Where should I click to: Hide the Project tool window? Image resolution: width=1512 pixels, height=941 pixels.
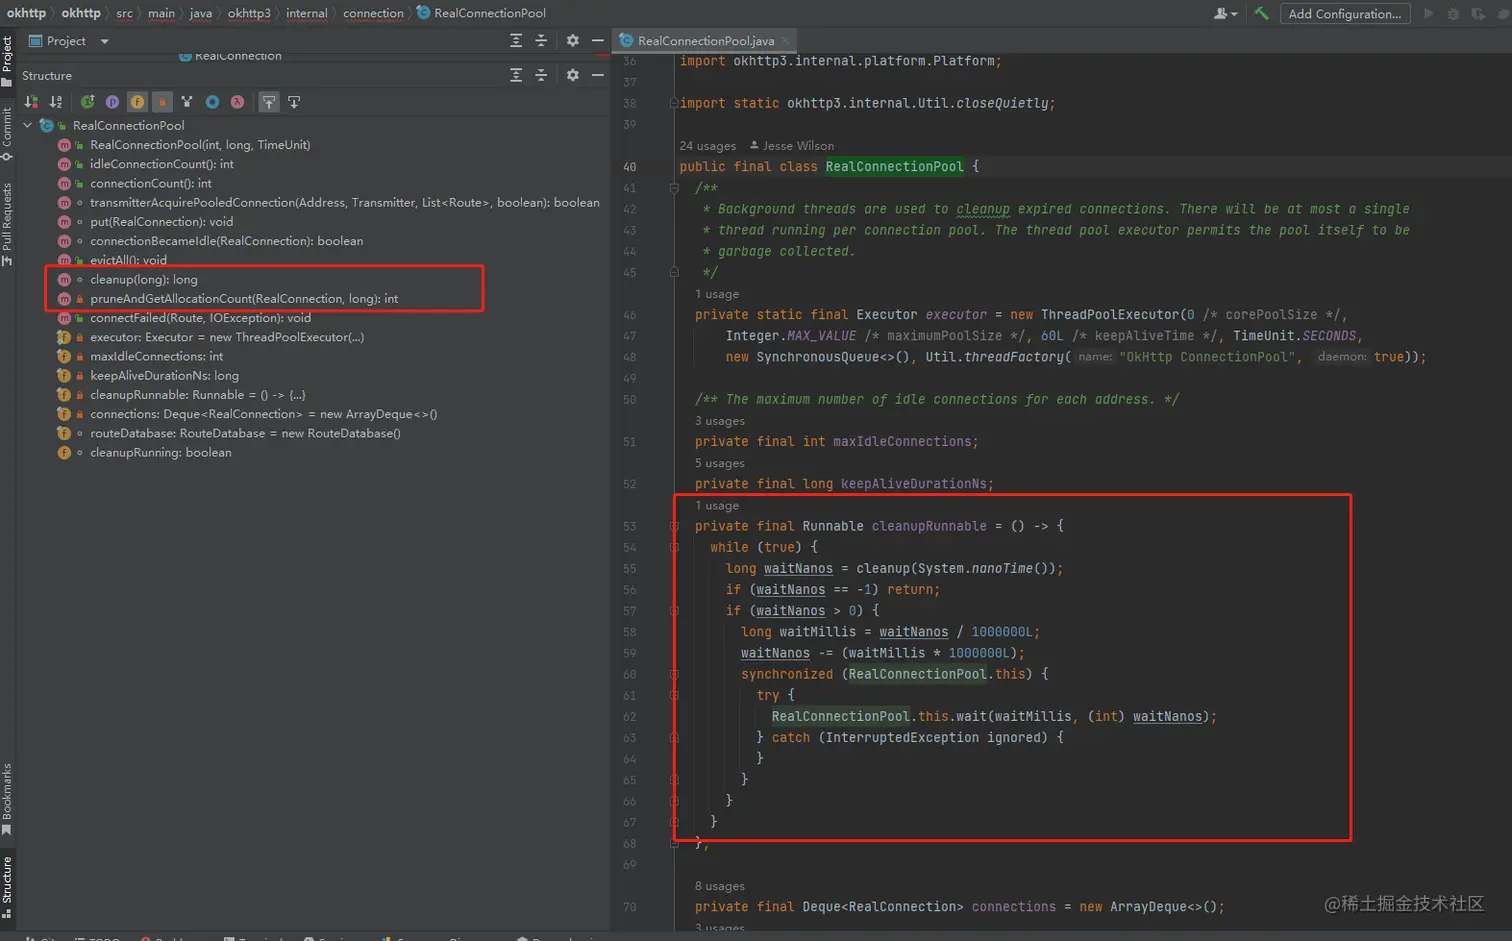coord(598,41)
